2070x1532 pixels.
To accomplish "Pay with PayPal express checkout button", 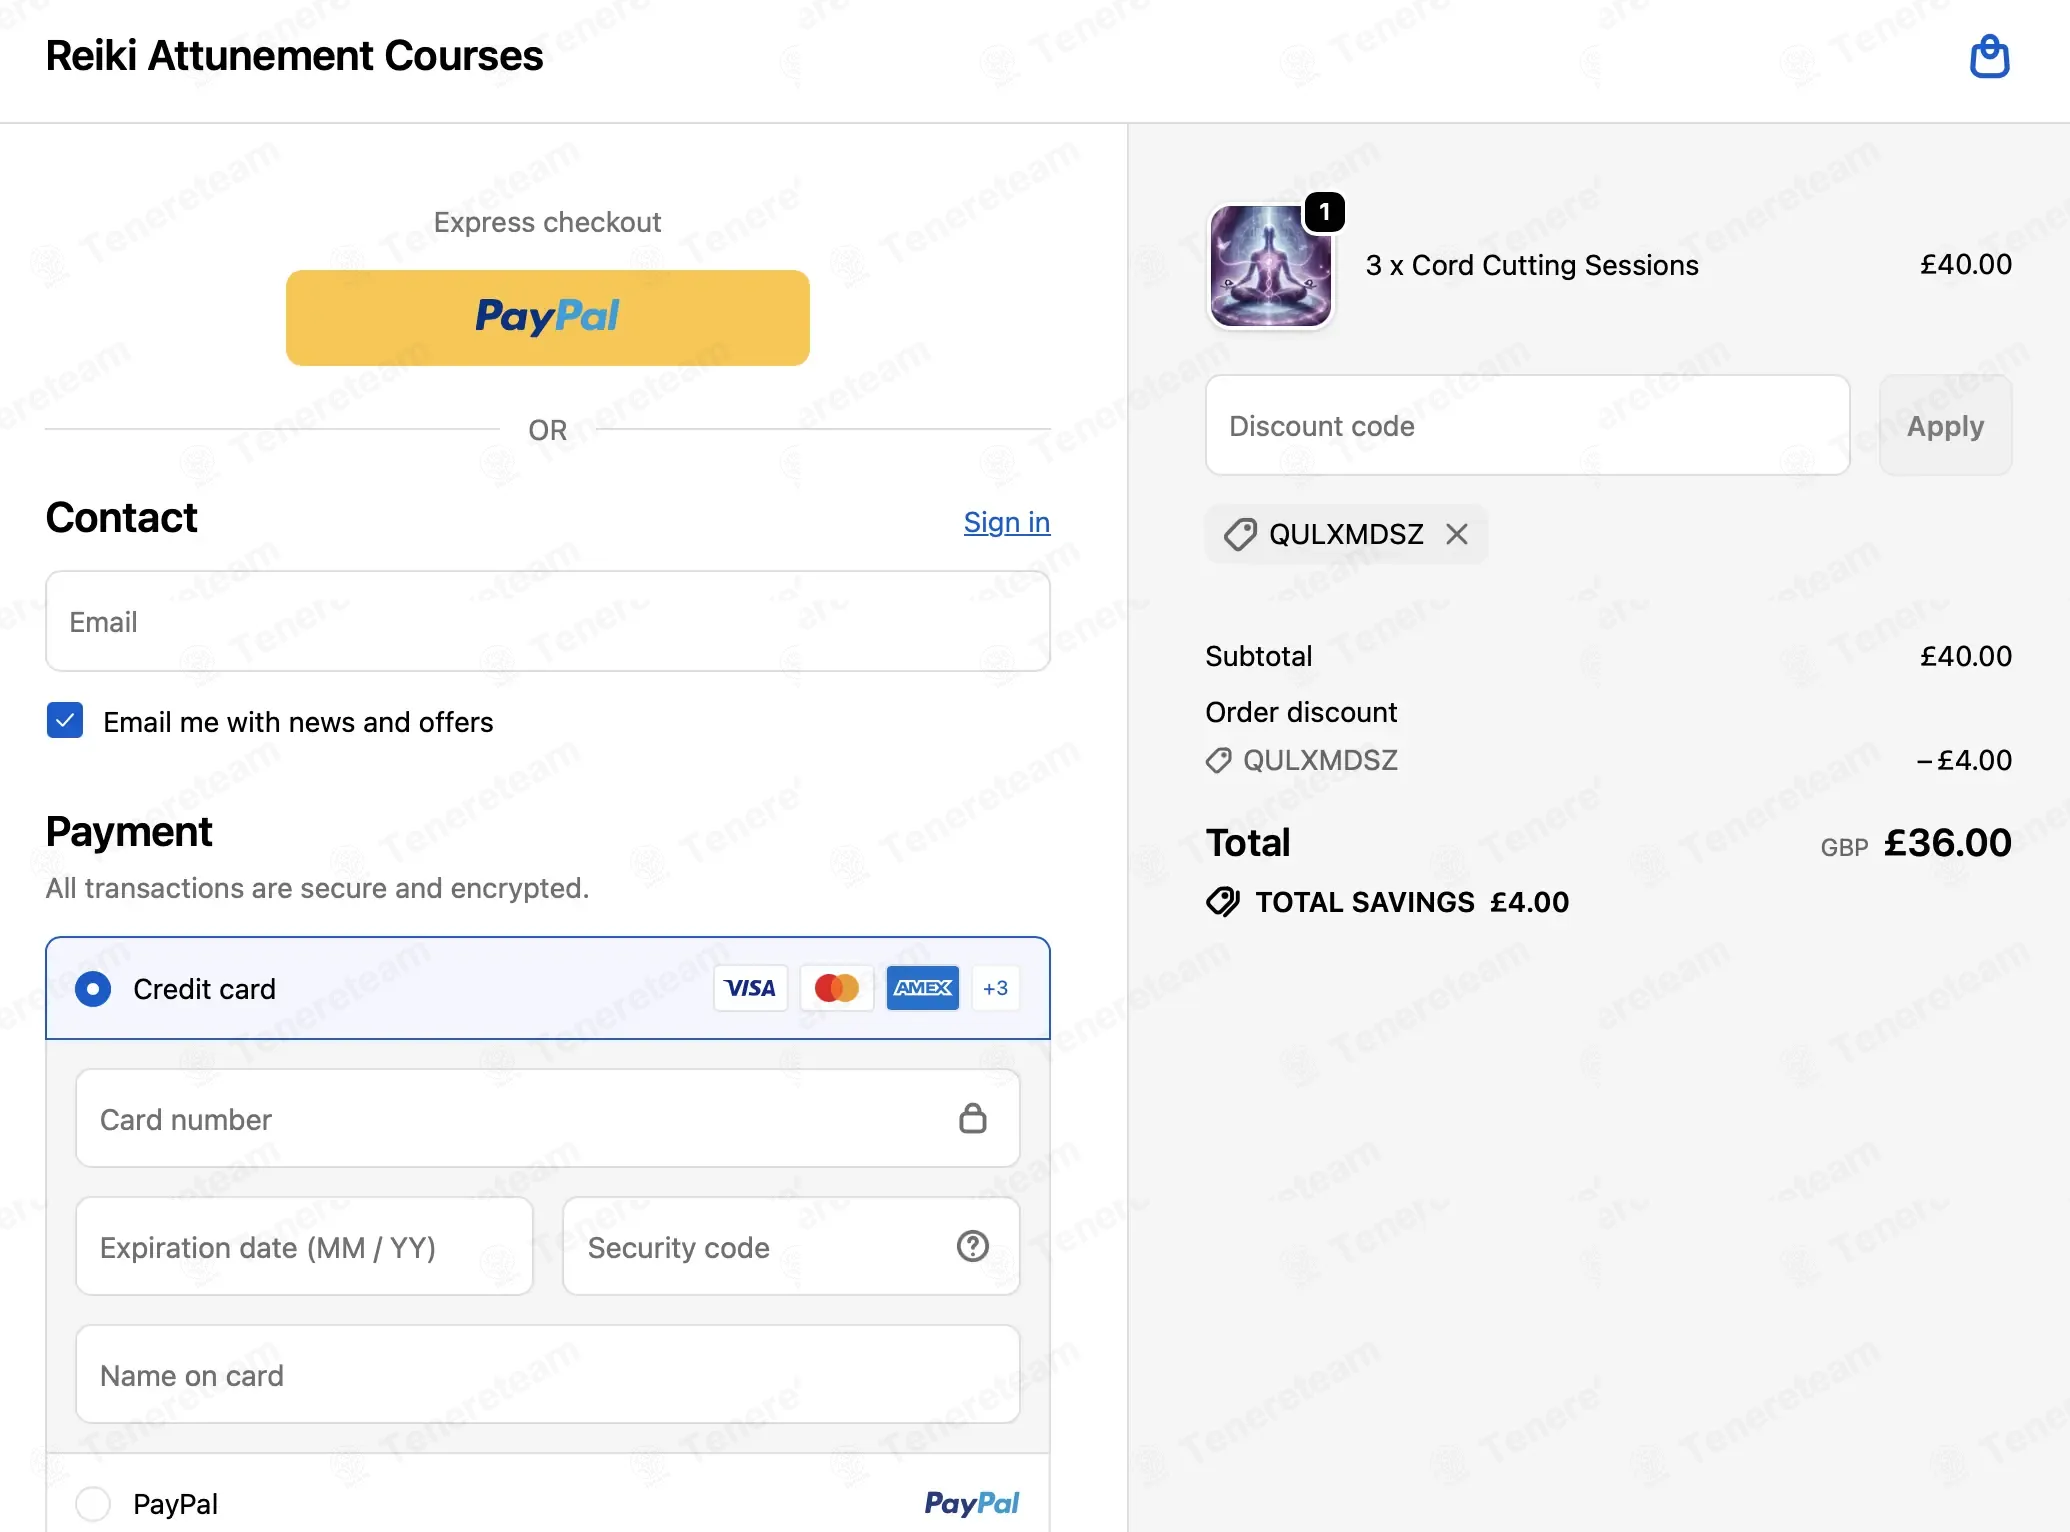I will tap(547, 318).
